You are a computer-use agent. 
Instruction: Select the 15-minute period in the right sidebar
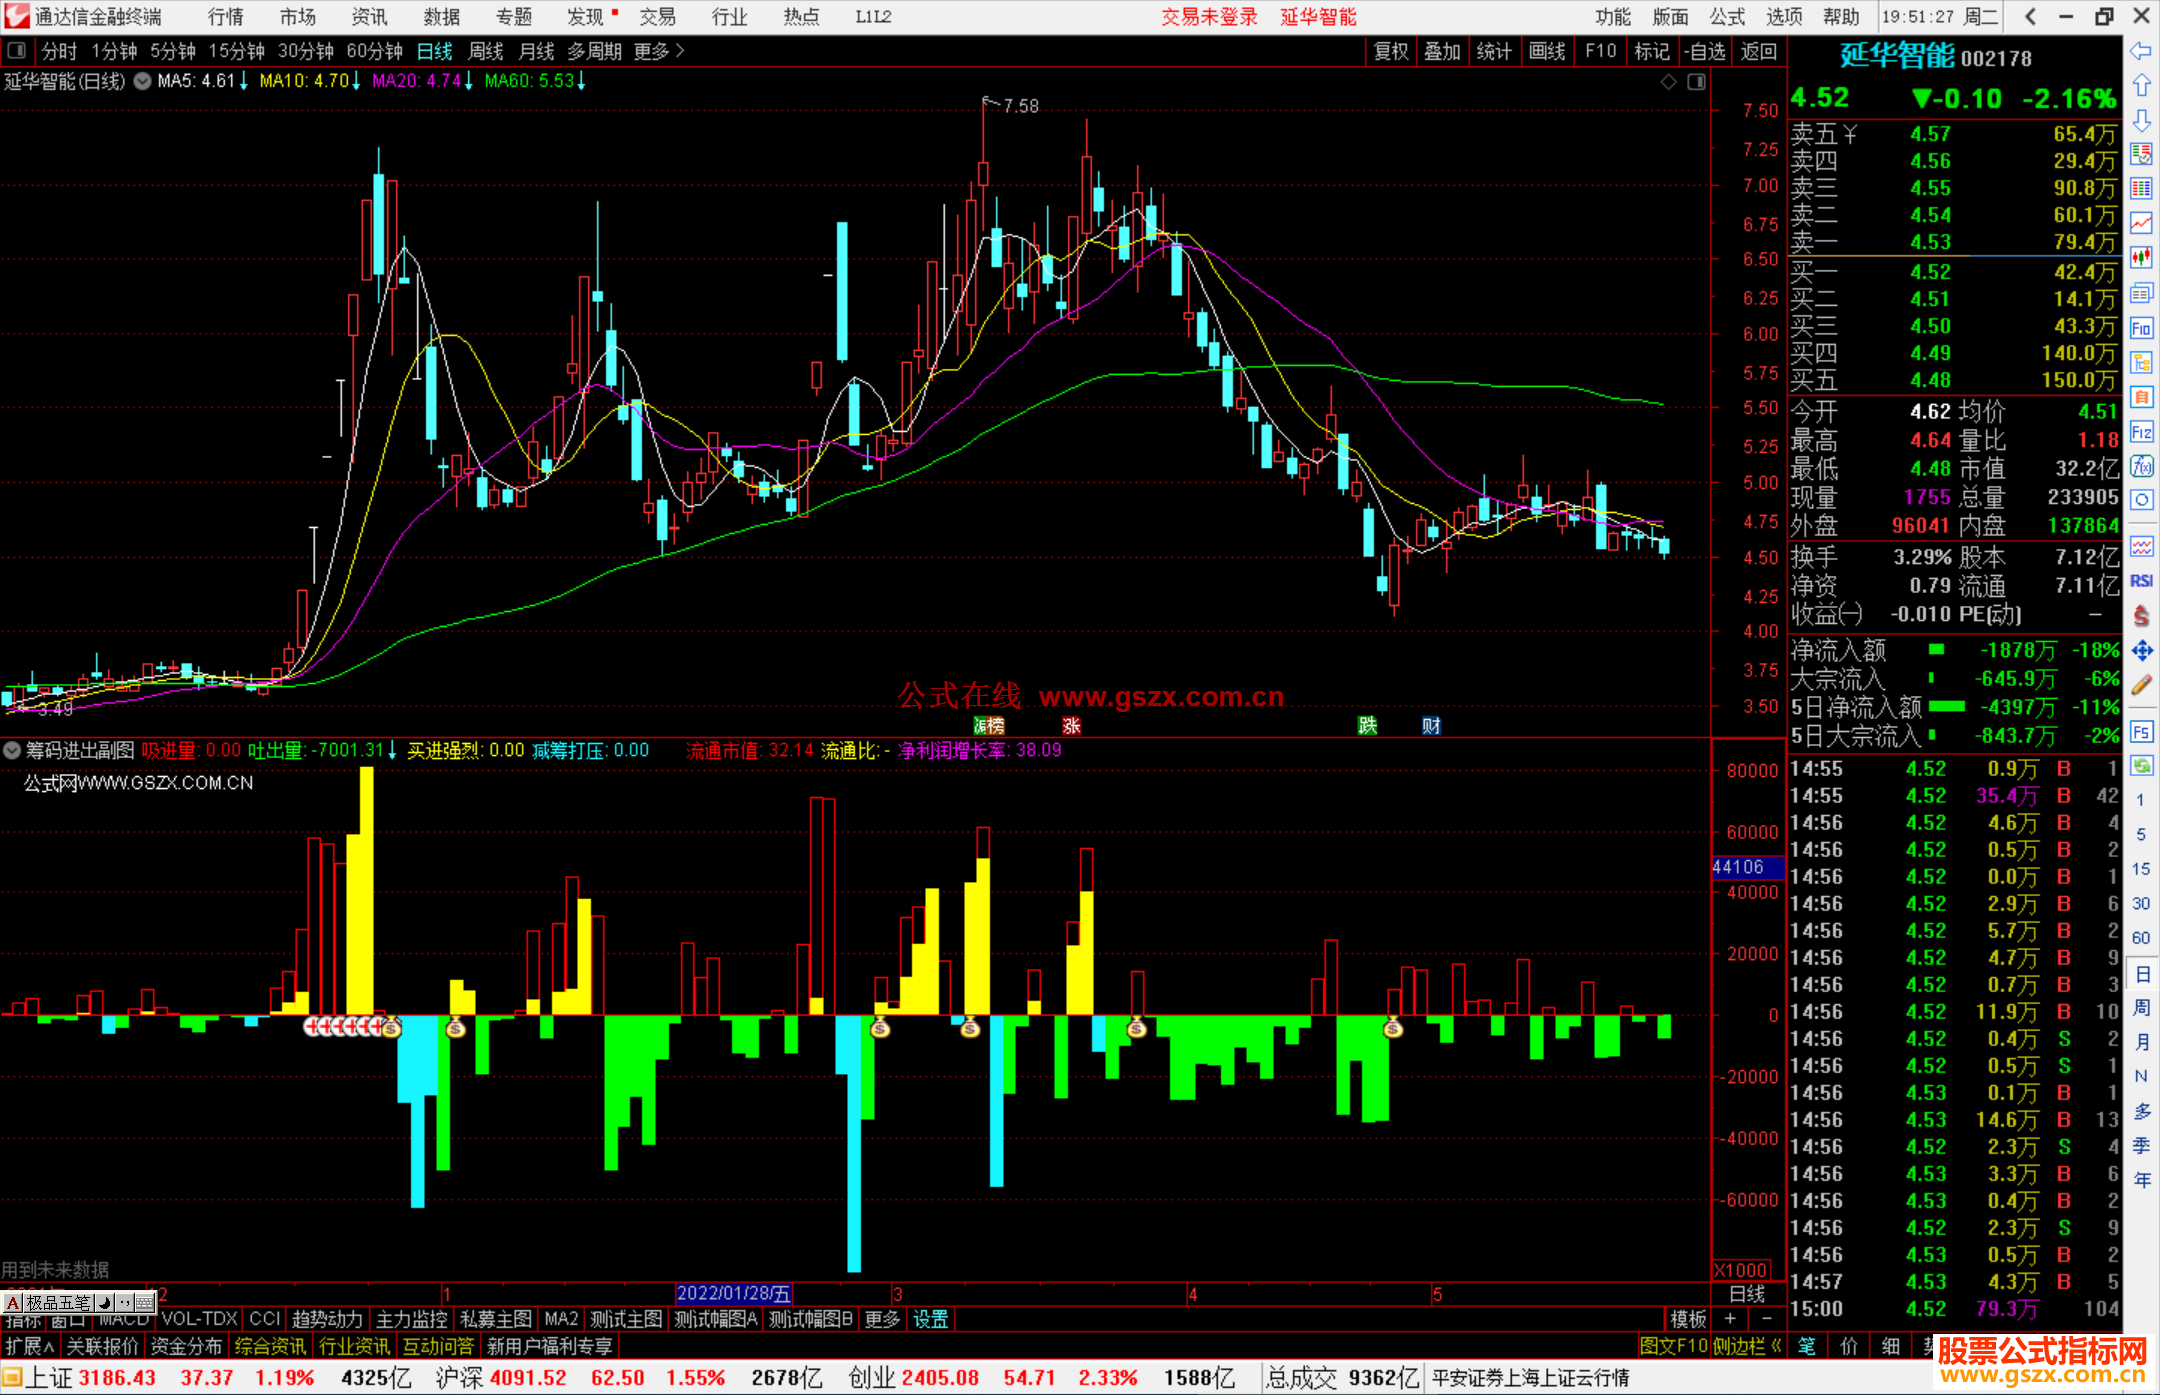[x=2140, y=869]
